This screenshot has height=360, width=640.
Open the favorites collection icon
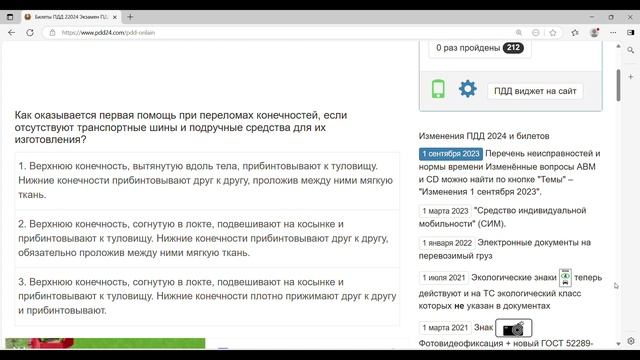point(575,33)
